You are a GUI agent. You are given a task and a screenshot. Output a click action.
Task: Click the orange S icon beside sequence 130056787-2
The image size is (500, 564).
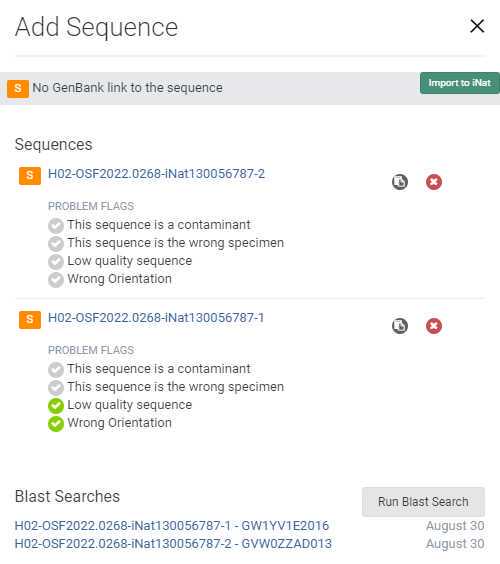pyautogui.click(x=30, y=176)
